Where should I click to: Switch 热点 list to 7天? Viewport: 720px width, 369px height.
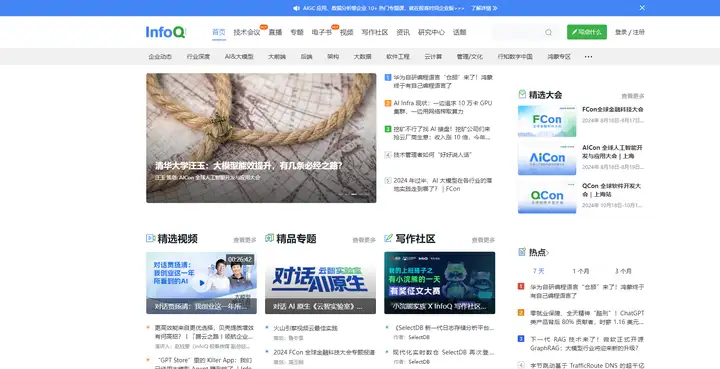538,271
